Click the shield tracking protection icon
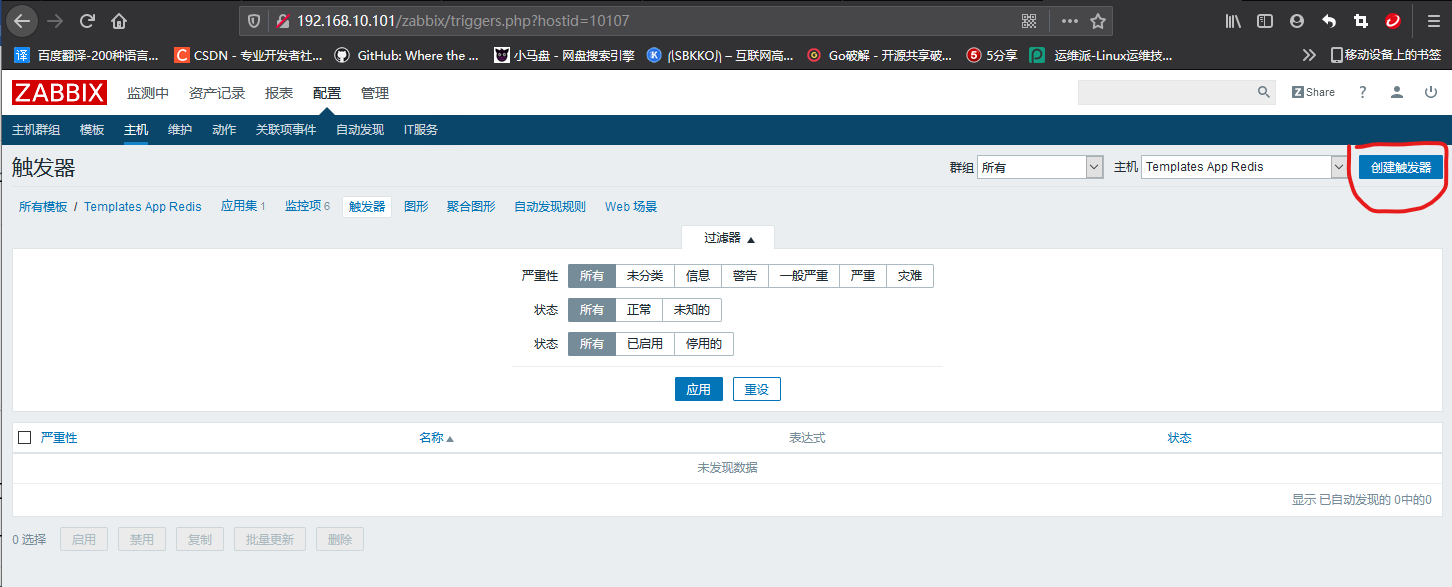Viewport: 1452px width, 587px height. 254,20
